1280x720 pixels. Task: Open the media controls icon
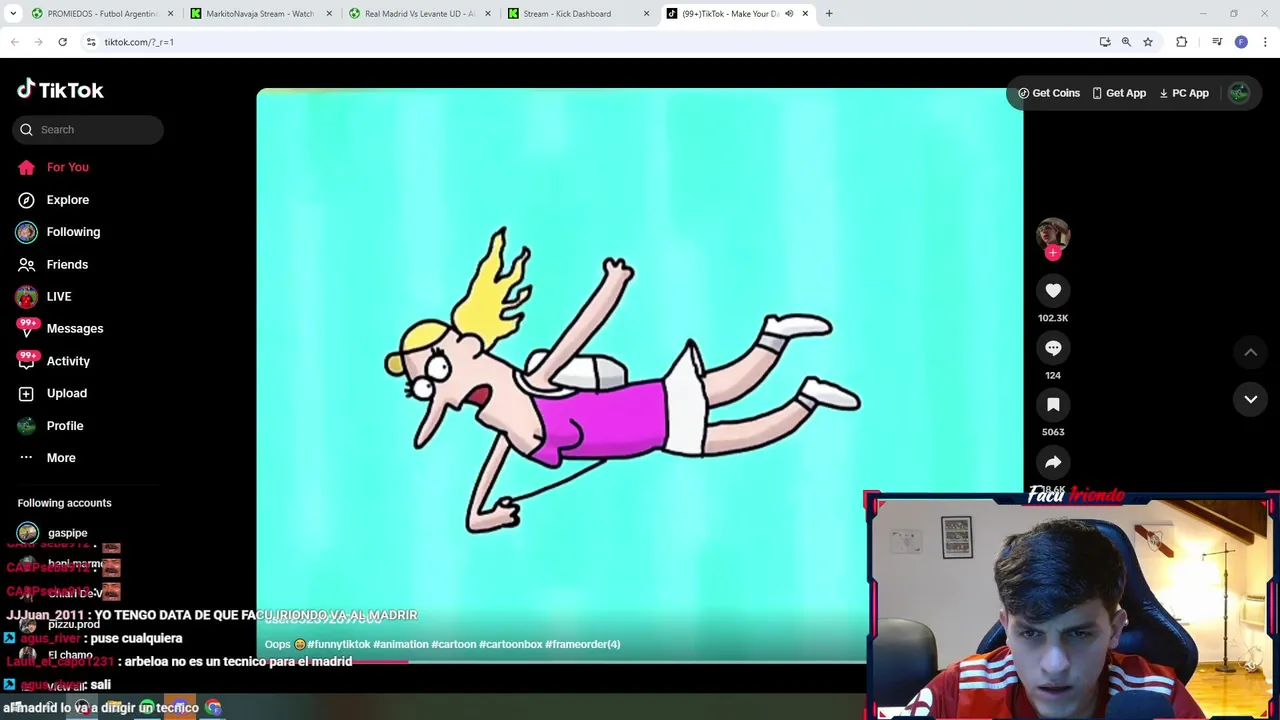1217,42
